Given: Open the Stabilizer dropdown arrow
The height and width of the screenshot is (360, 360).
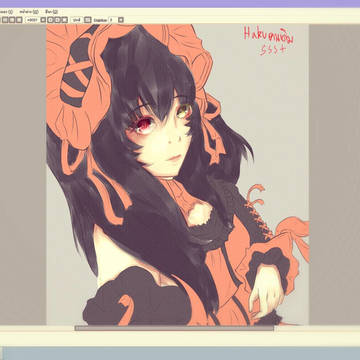Looking at the screenshot, I should [x=121, y=20].
